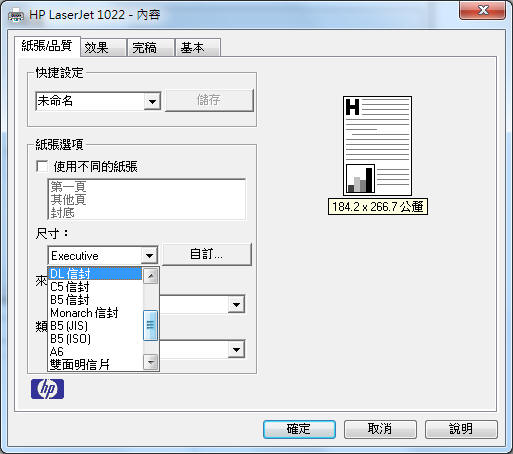Screen dimensions: 513x454
Task: Confirm with the 確定 button
Action: click(x=299, y=429)
